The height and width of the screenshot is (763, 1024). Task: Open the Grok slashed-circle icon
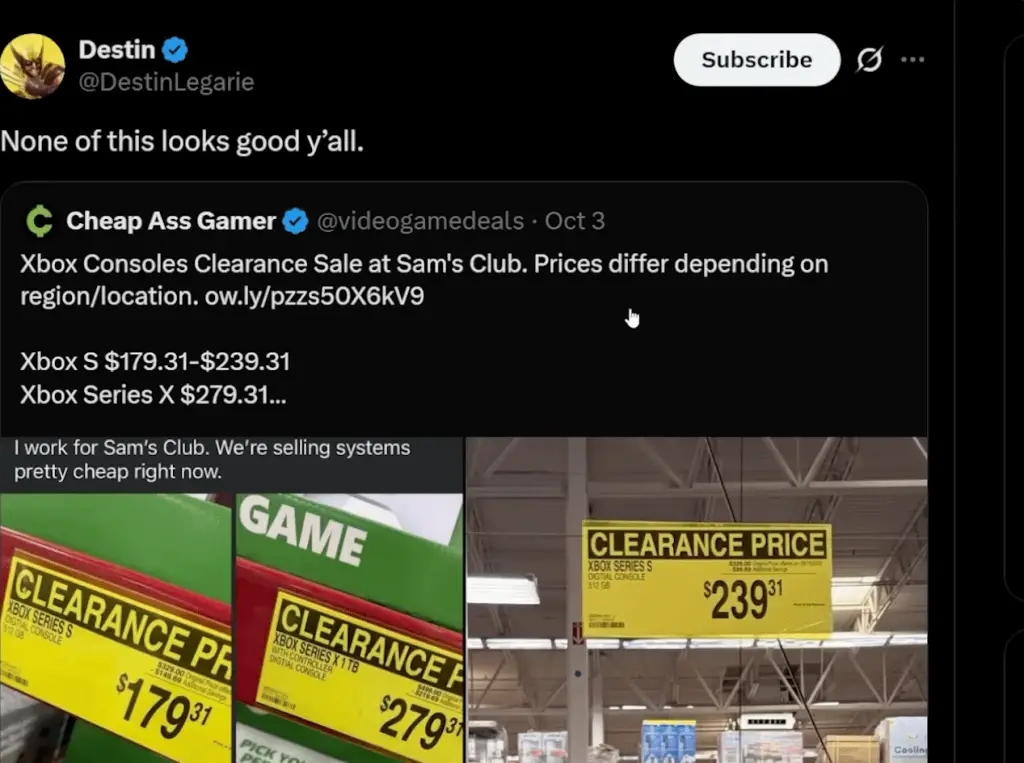tap(869, 59)
